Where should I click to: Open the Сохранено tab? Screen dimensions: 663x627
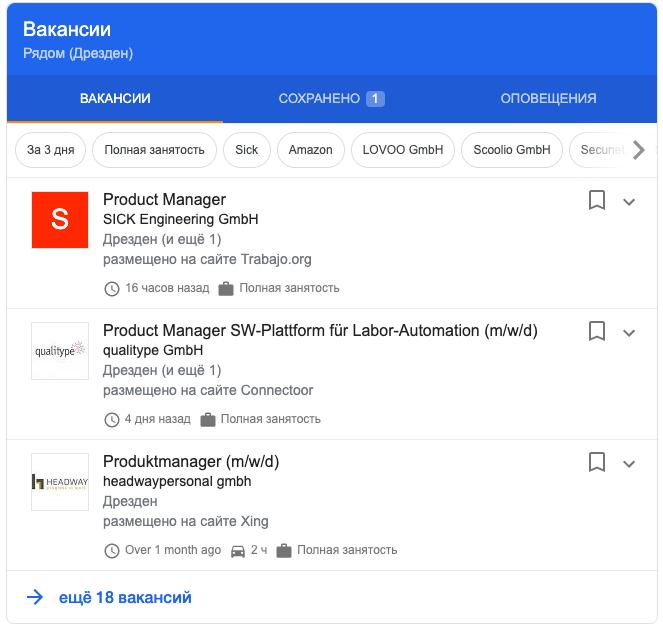(x=331, y=98)
